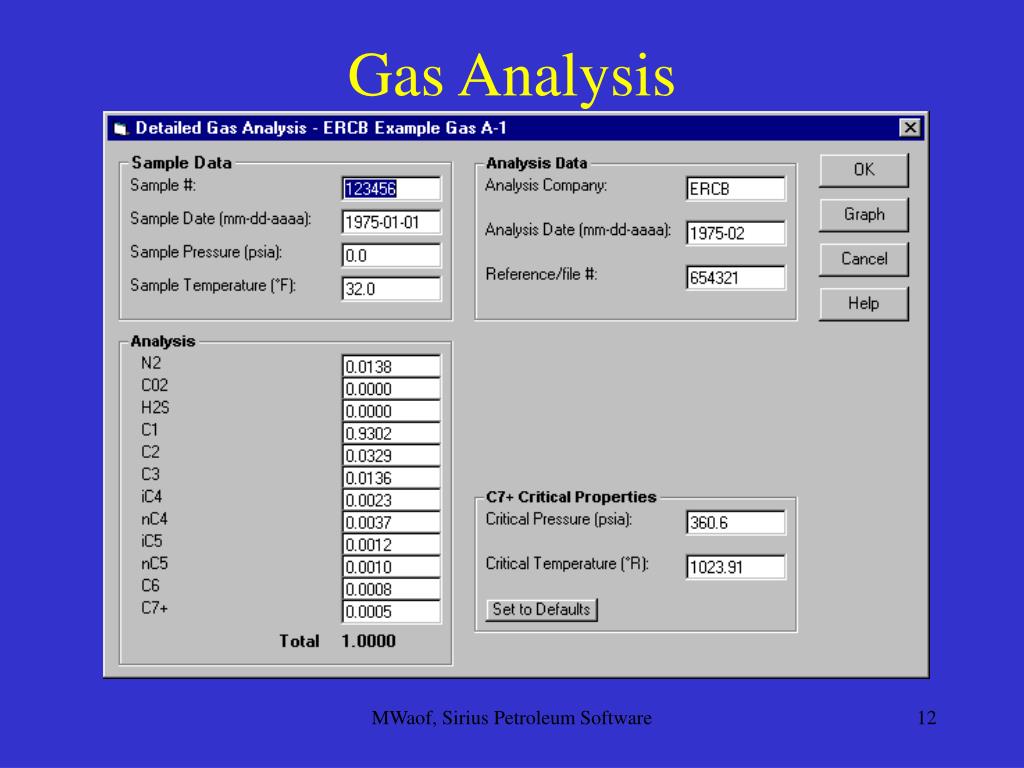Click the 'C7+' component label

(154, 608)
